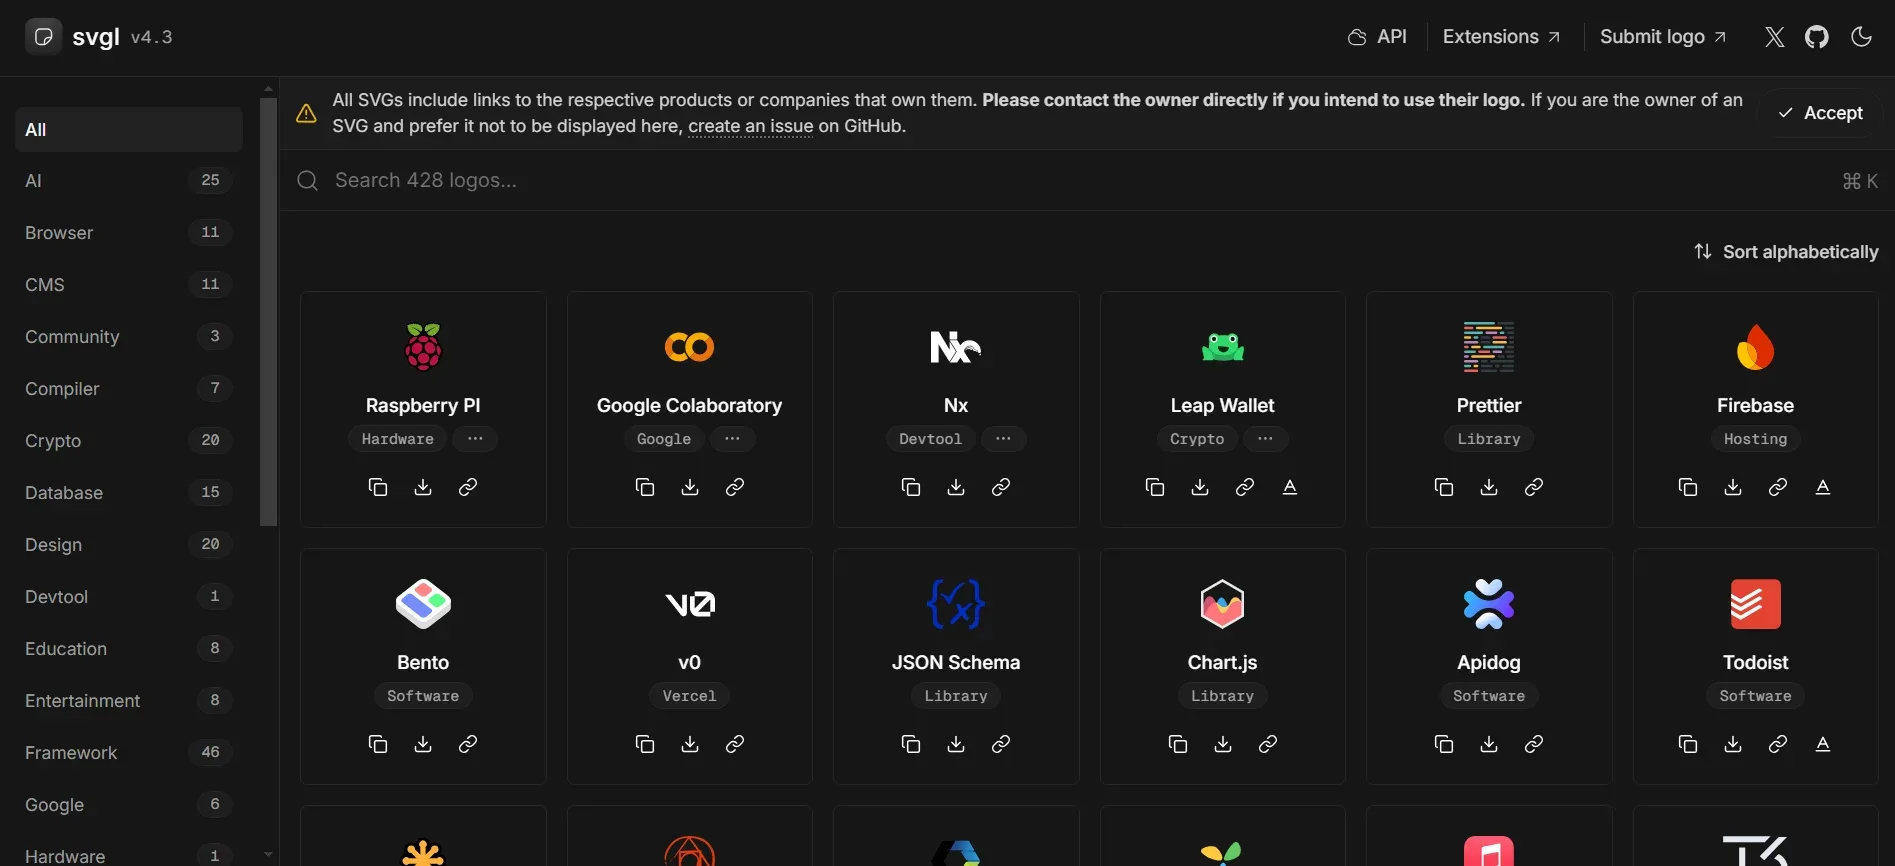Open the svgl GitHub repository icon
This screenshot has height=866, width=1895.
1817,37
